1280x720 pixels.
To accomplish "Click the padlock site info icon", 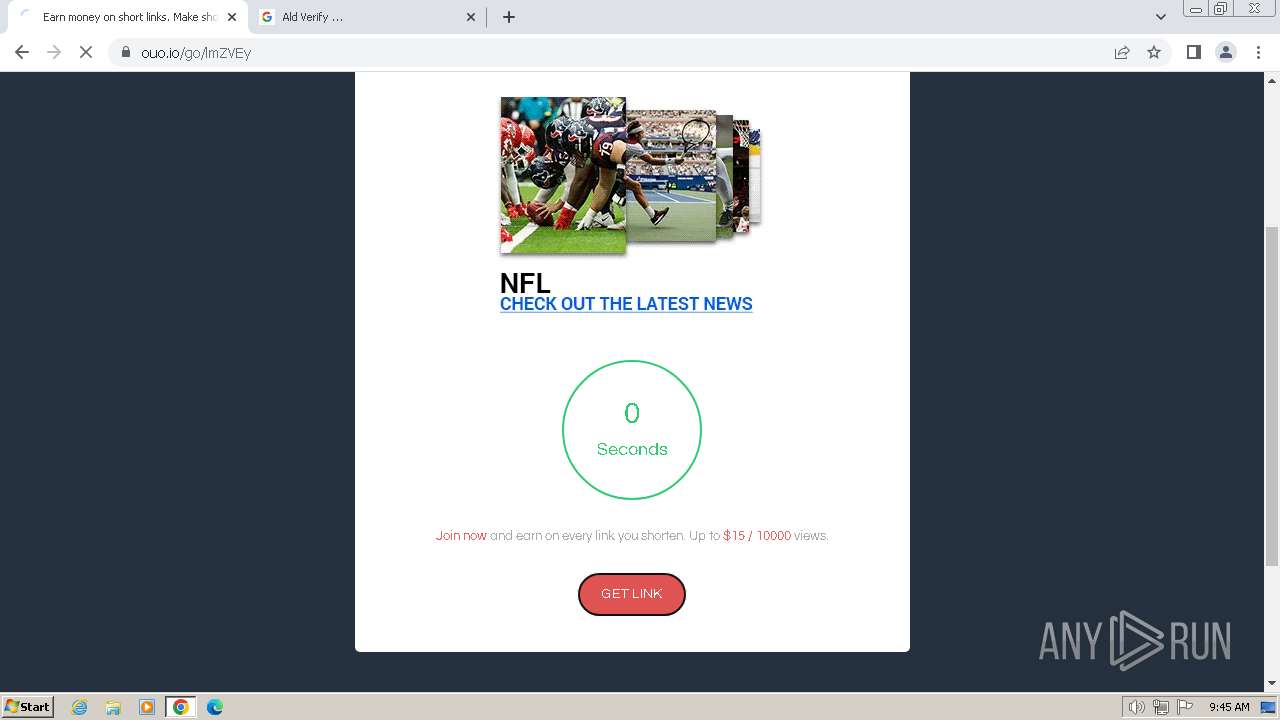I will point(126,52).
